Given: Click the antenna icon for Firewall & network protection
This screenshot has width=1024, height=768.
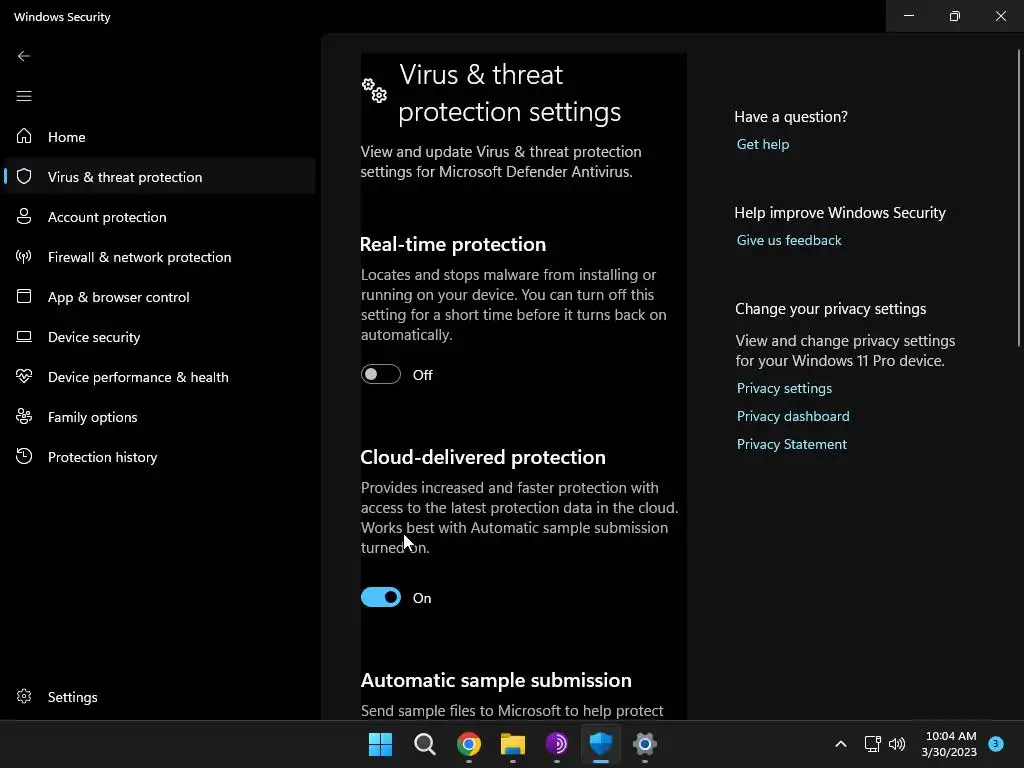Looking at the screenshot, I should tap(24, 256).
